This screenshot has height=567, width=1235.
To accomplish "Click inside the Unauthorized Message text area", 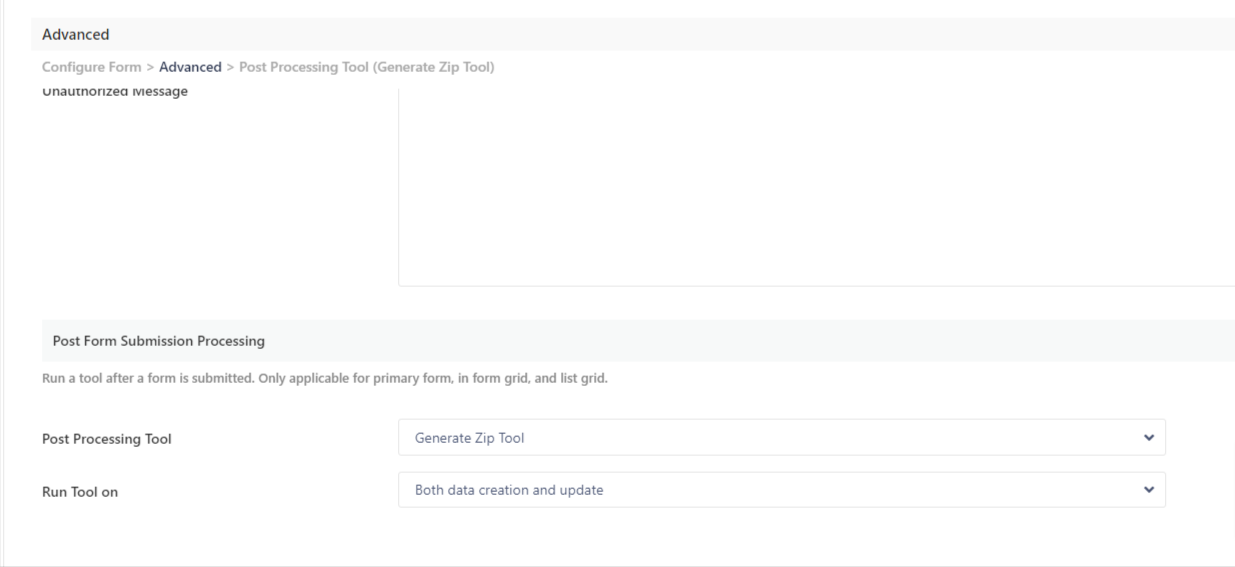I will (816, 186).
